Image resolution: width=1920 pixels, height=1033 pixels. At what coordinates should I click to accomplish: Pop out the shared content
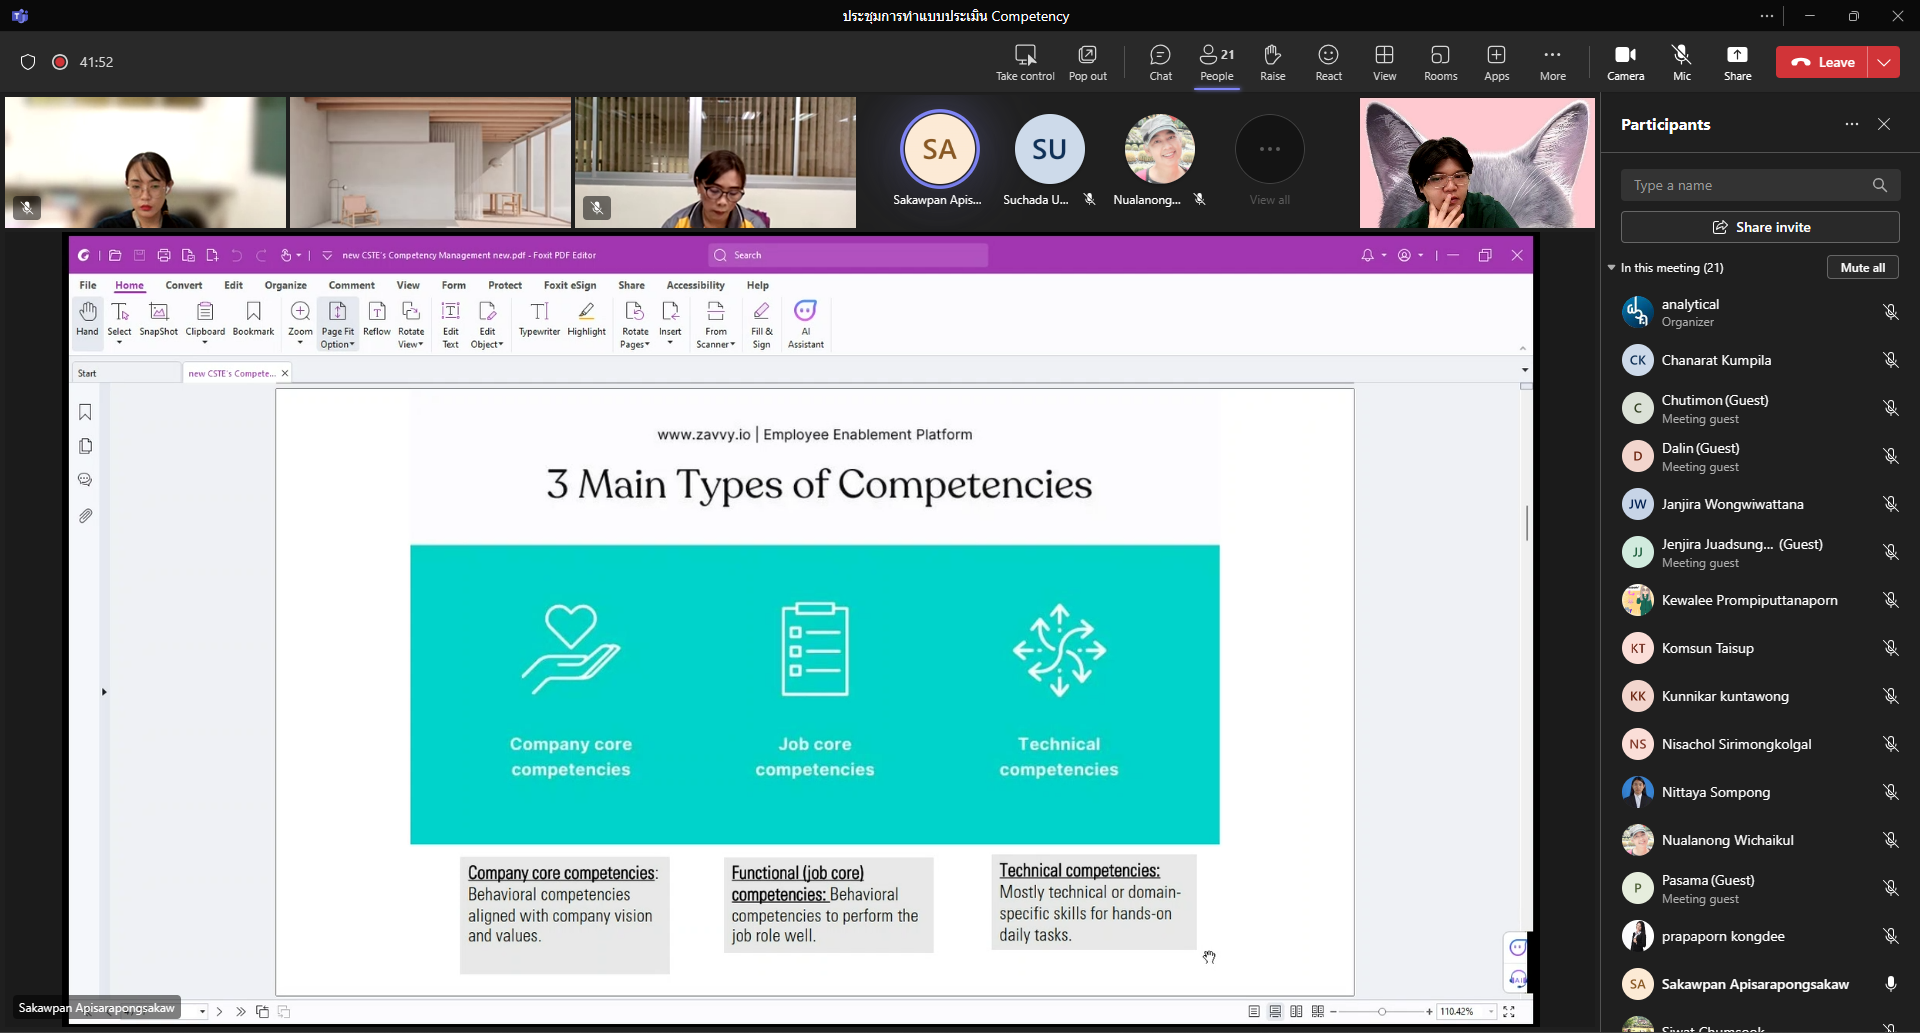click(x=1087, y=62)
